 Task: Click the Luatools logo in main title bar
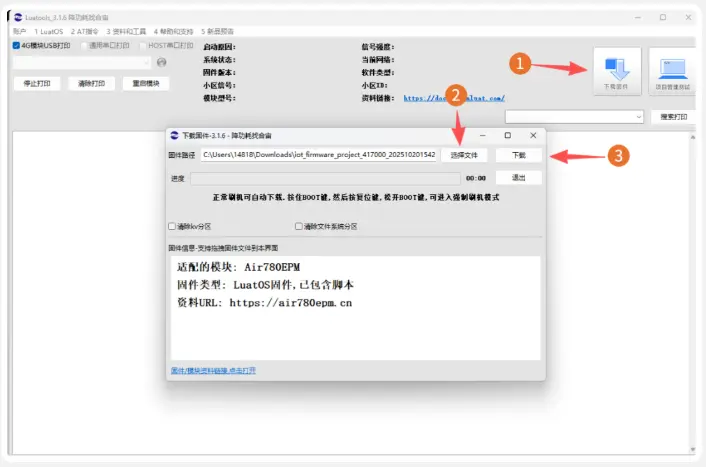(x=18, y=17)
